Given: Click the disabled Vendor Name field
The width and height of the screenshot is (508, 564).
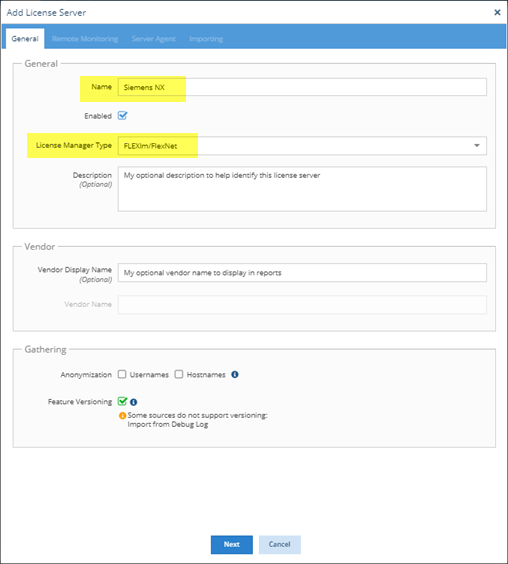Looking at the screenshot, I should (302, 305).
